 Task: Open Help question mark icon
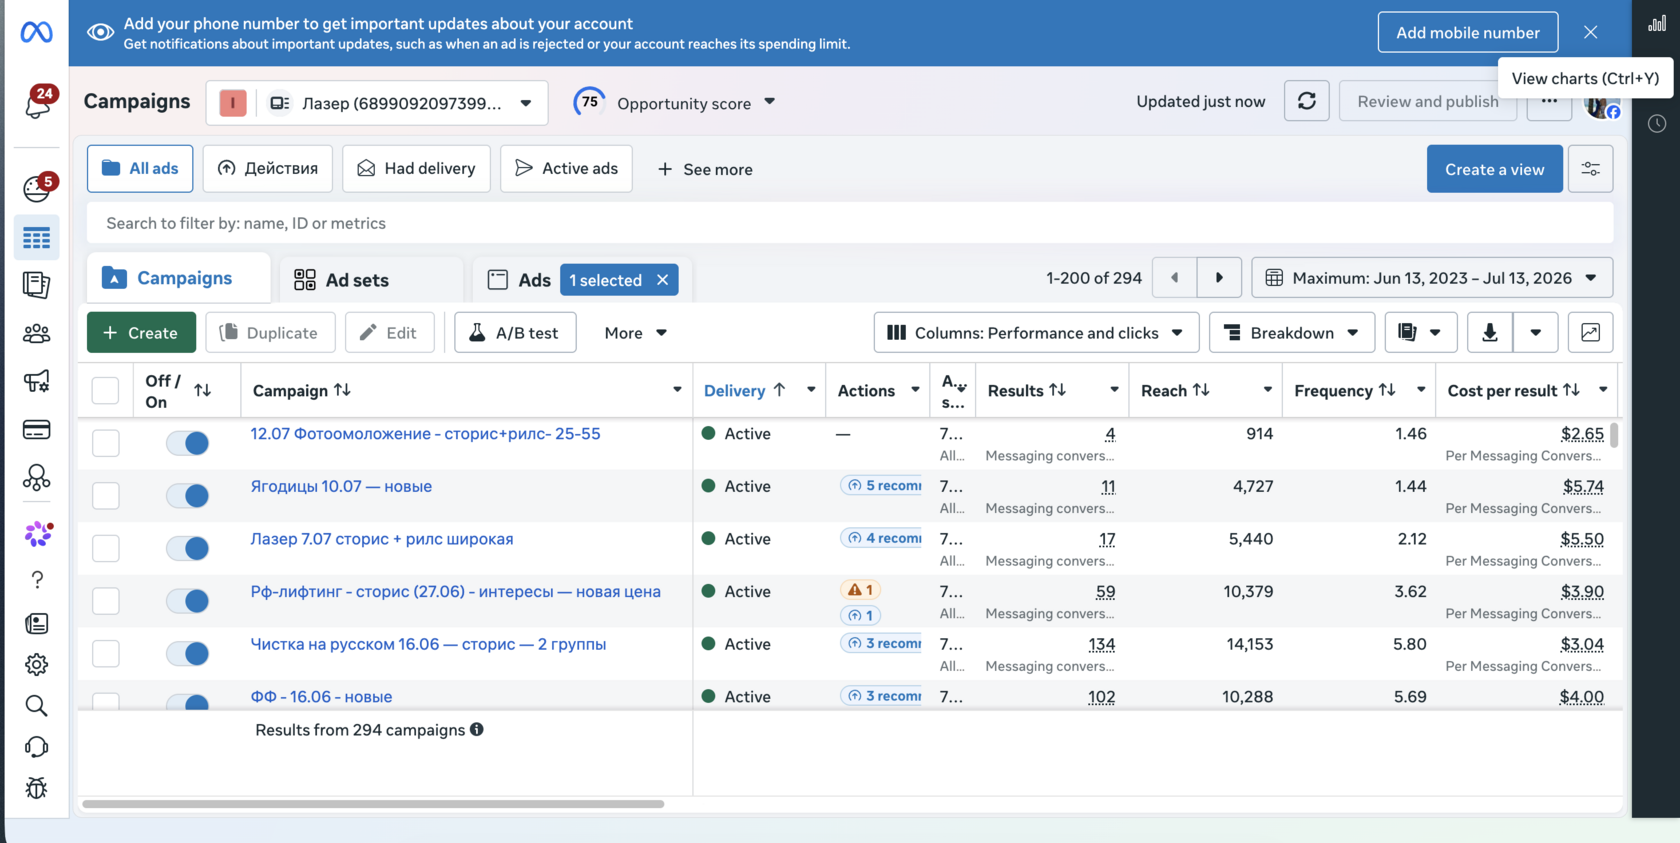(x=37, y=580)
